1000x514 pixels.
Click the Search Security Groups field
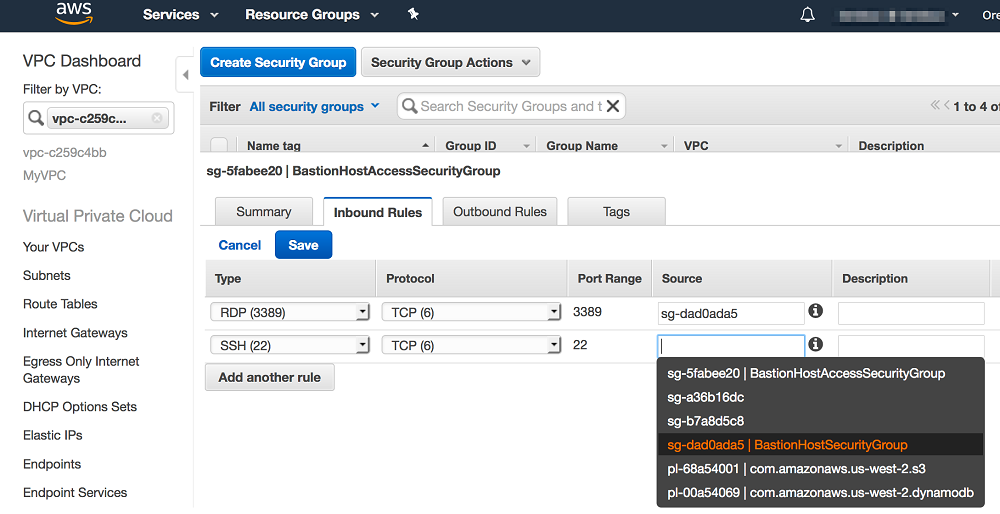click(510, 106)
